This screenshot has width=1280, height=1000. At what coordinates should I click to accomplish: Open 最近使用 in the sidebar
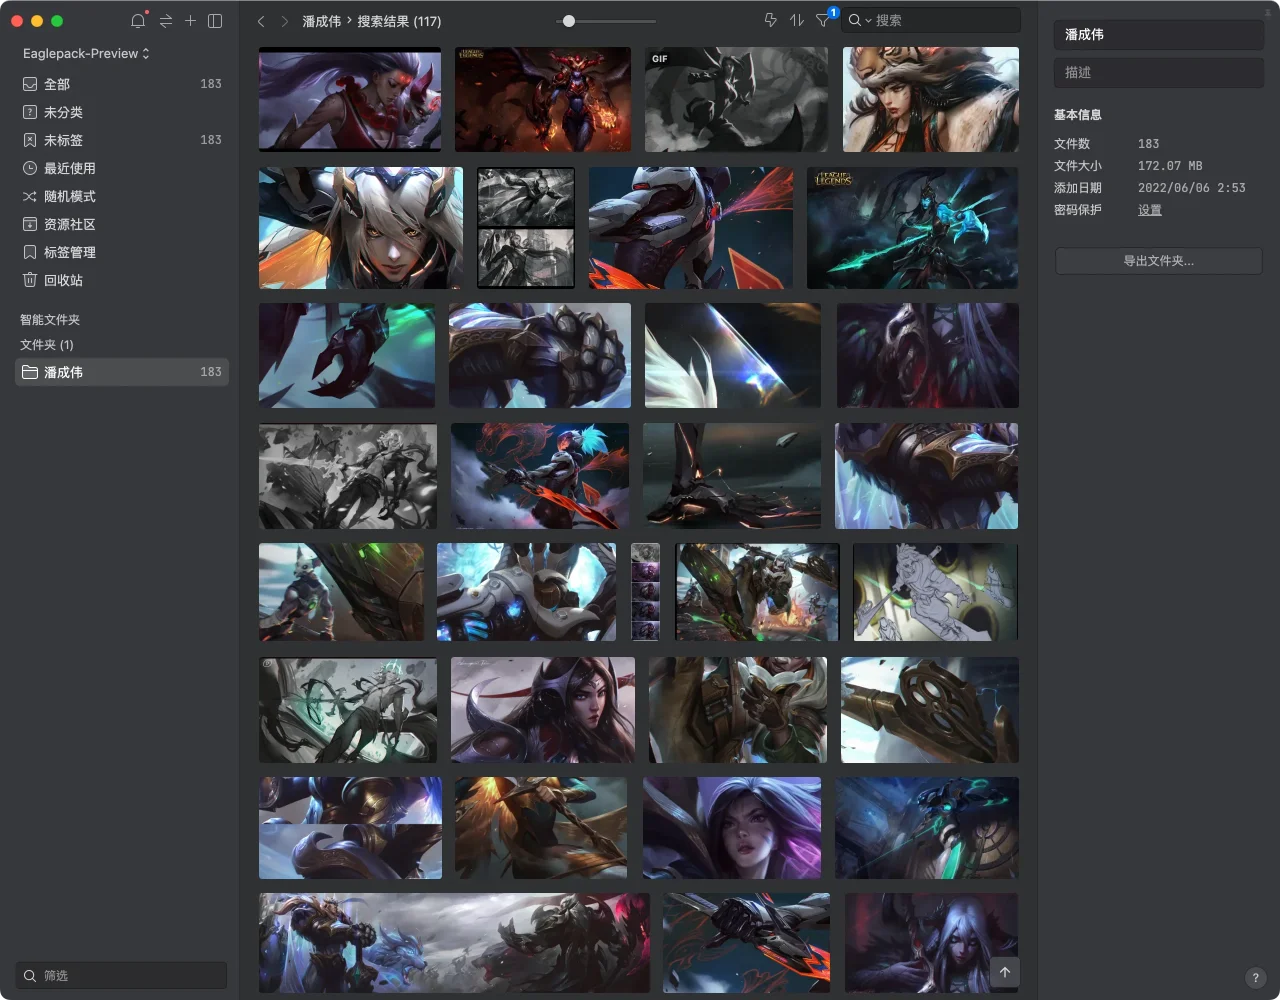click(122, 168)
